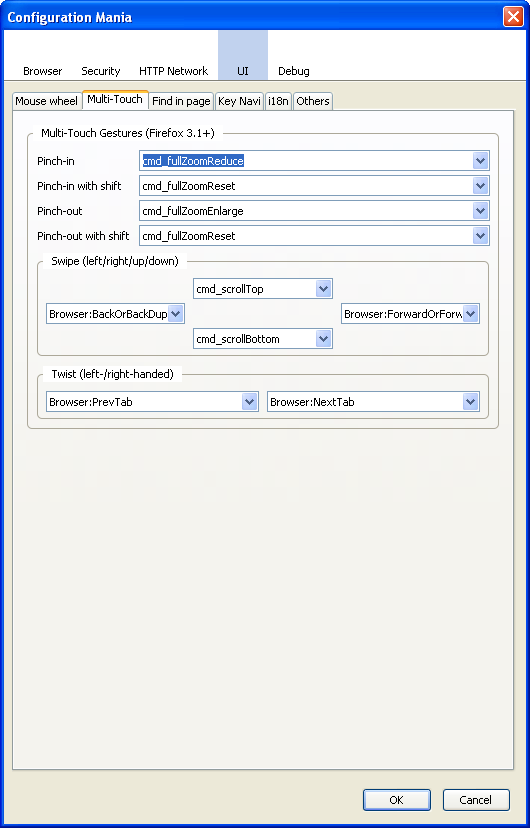Expand the Pinch-out with shift dropdown
Image resolution: width=530 pixels, height=828 pixels.
click(x=480, y=236)
